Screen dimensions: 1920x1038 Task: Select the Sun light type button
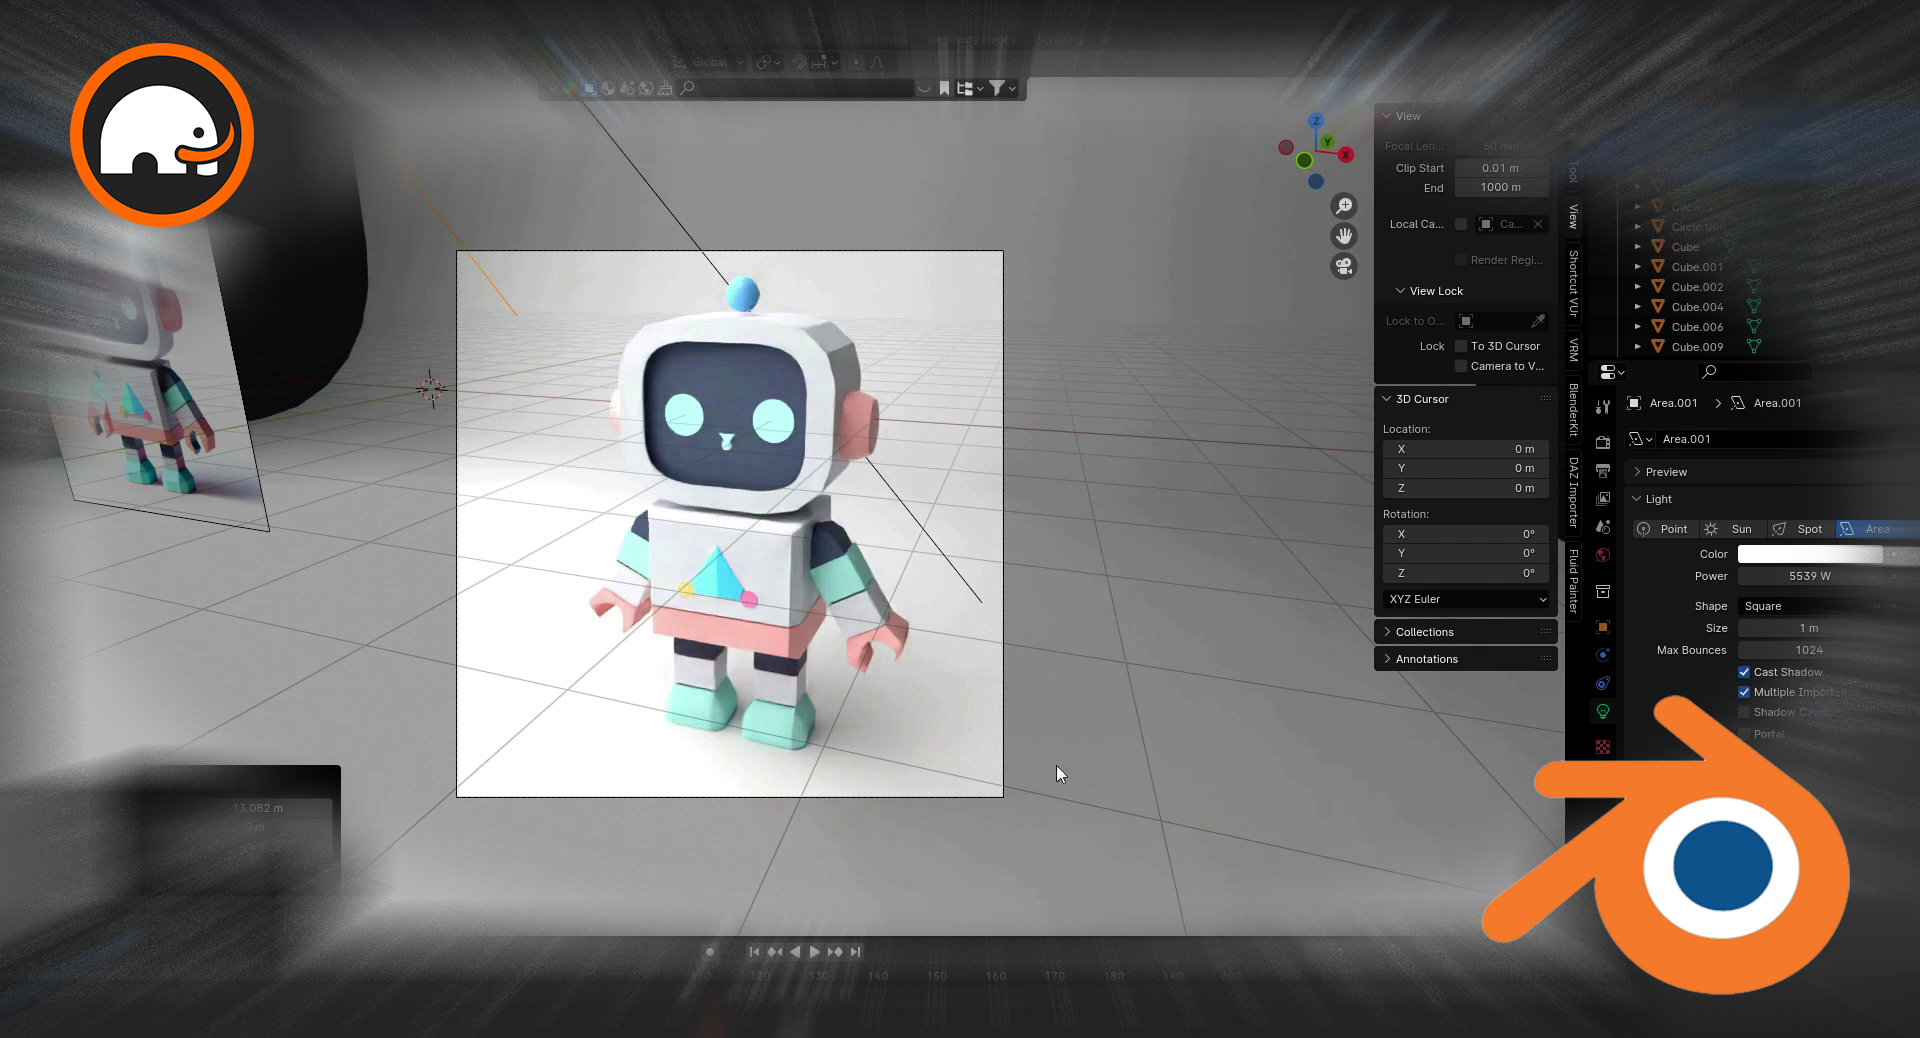click(1729, 529)
